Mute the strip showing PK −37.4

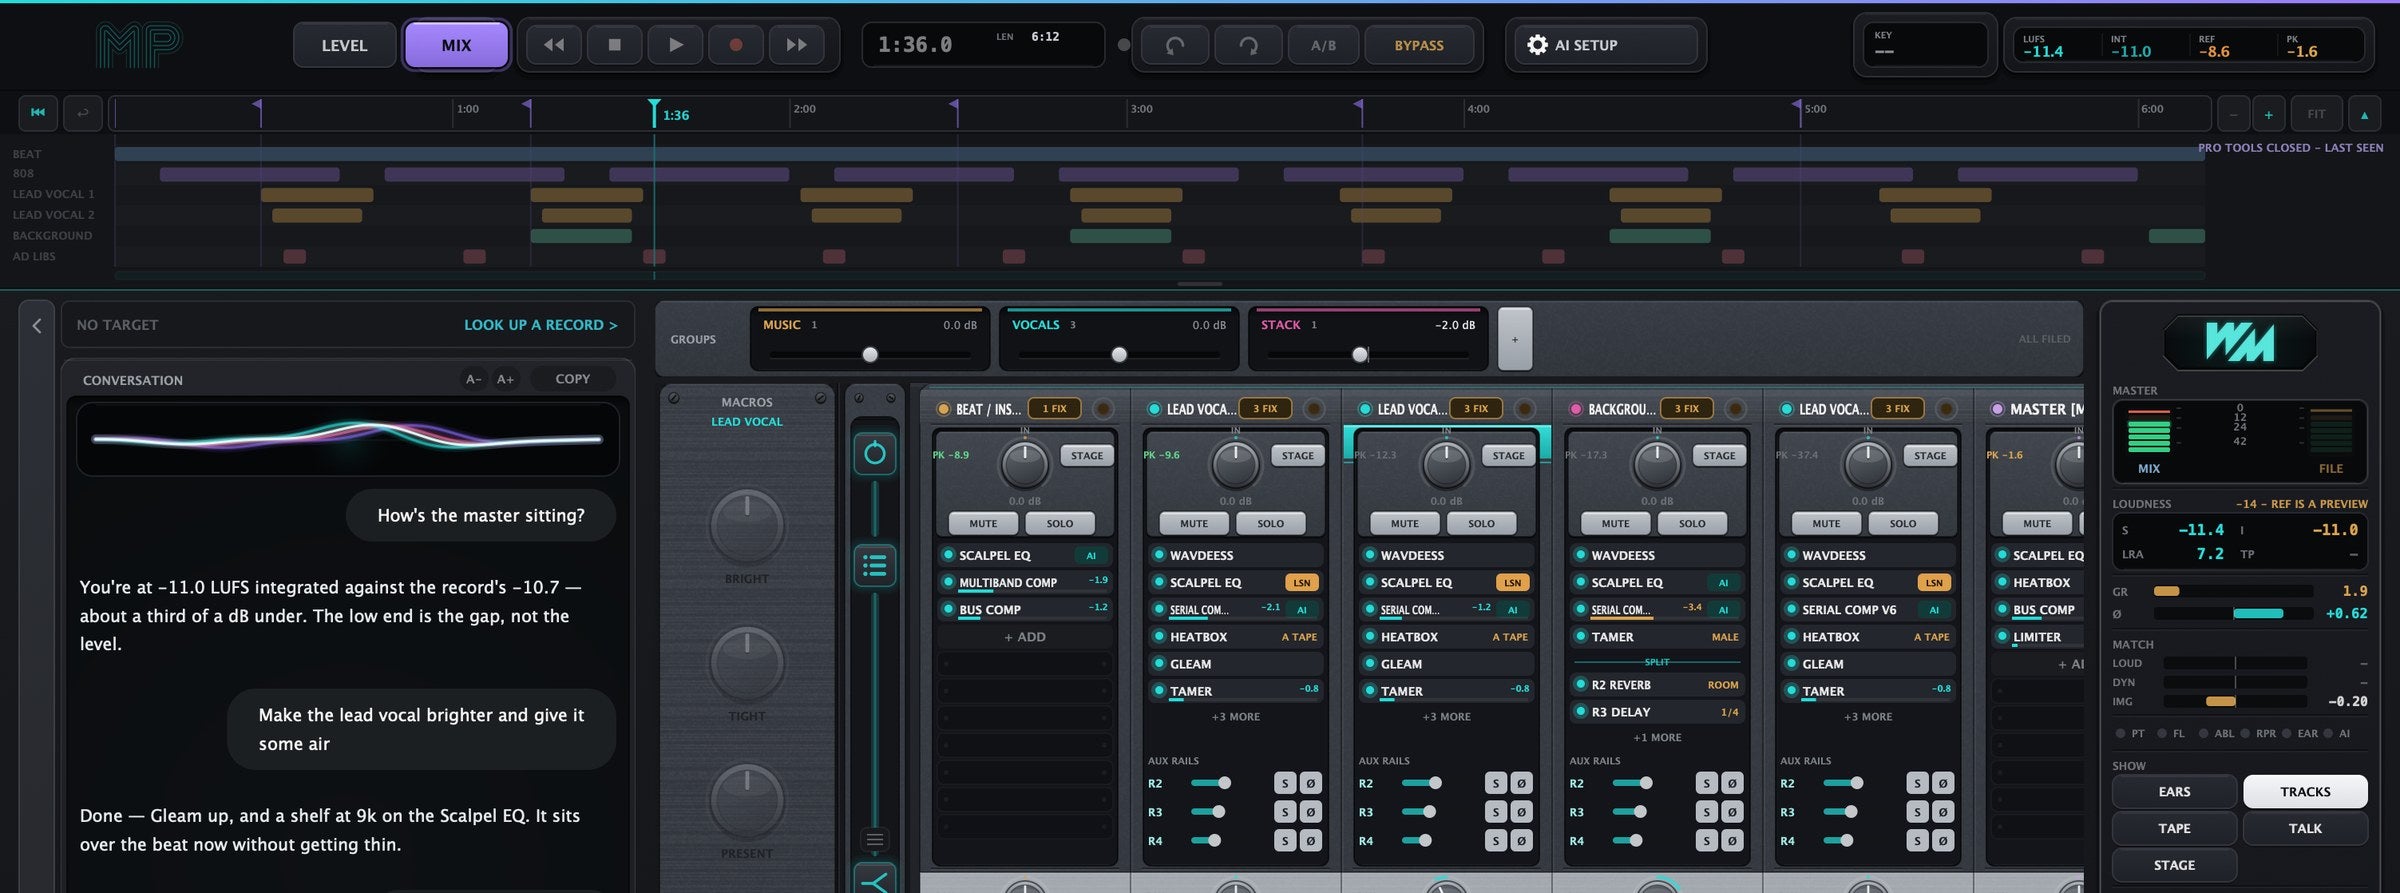pos(1826,523)
